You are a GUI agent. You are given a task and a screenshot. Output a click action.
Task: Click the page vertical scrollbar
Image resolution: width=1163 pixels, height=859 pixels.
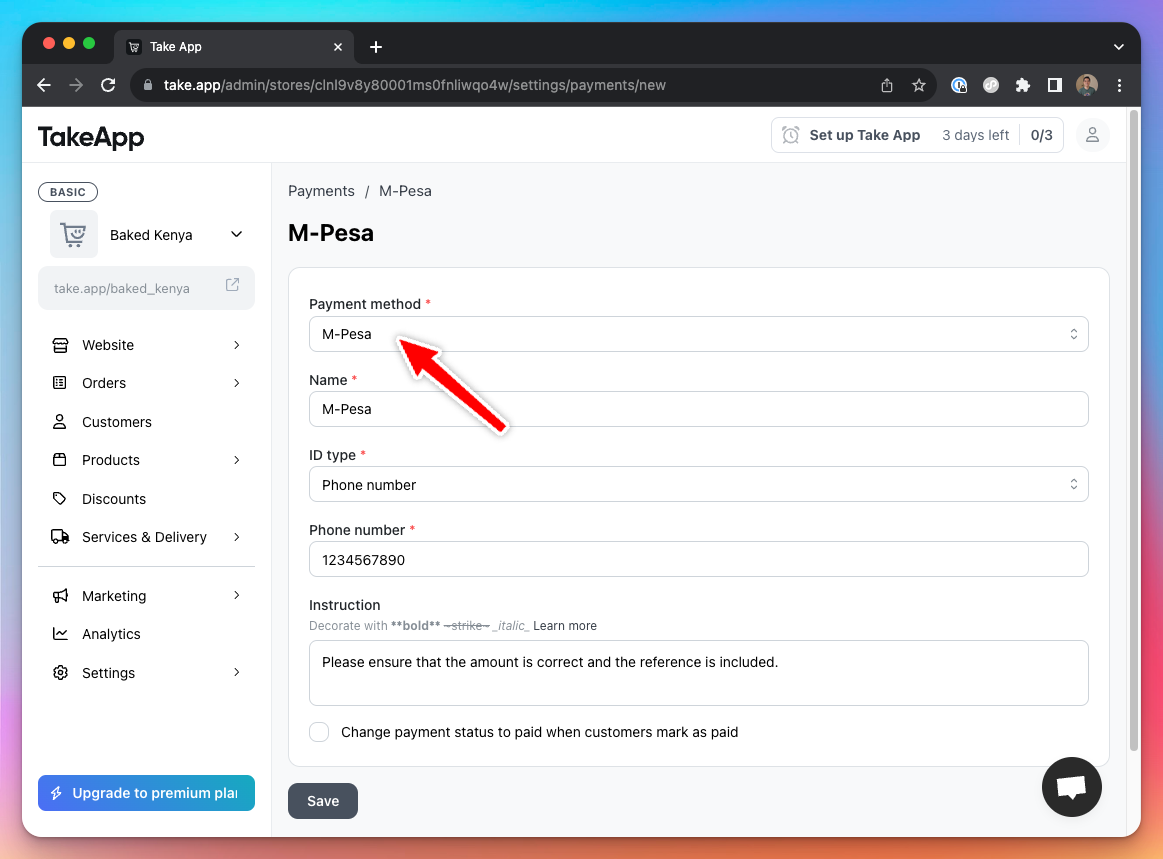1133,430
